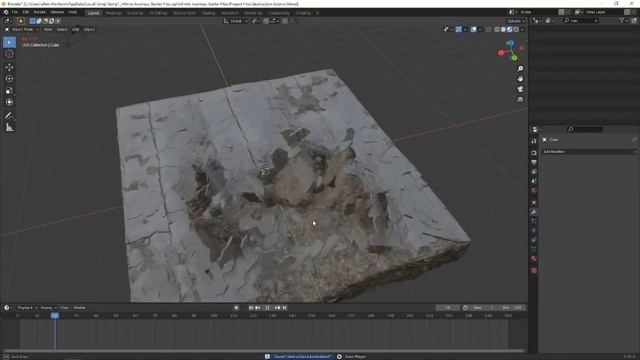Click the viewport zoom magnifier icon
The height and width of the screenshot is (360, 640).
[x=520, y=69]
